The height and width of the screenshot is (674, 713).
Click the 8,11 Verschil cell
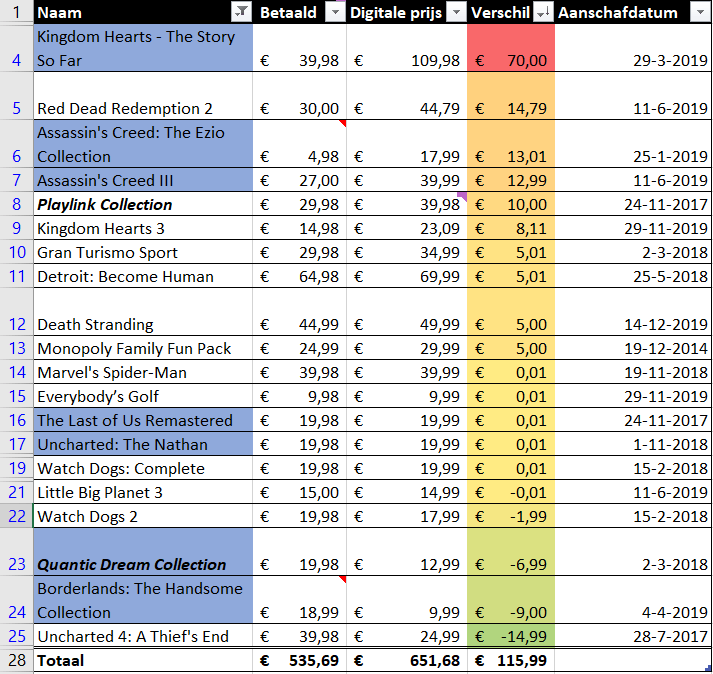(511, 228)
